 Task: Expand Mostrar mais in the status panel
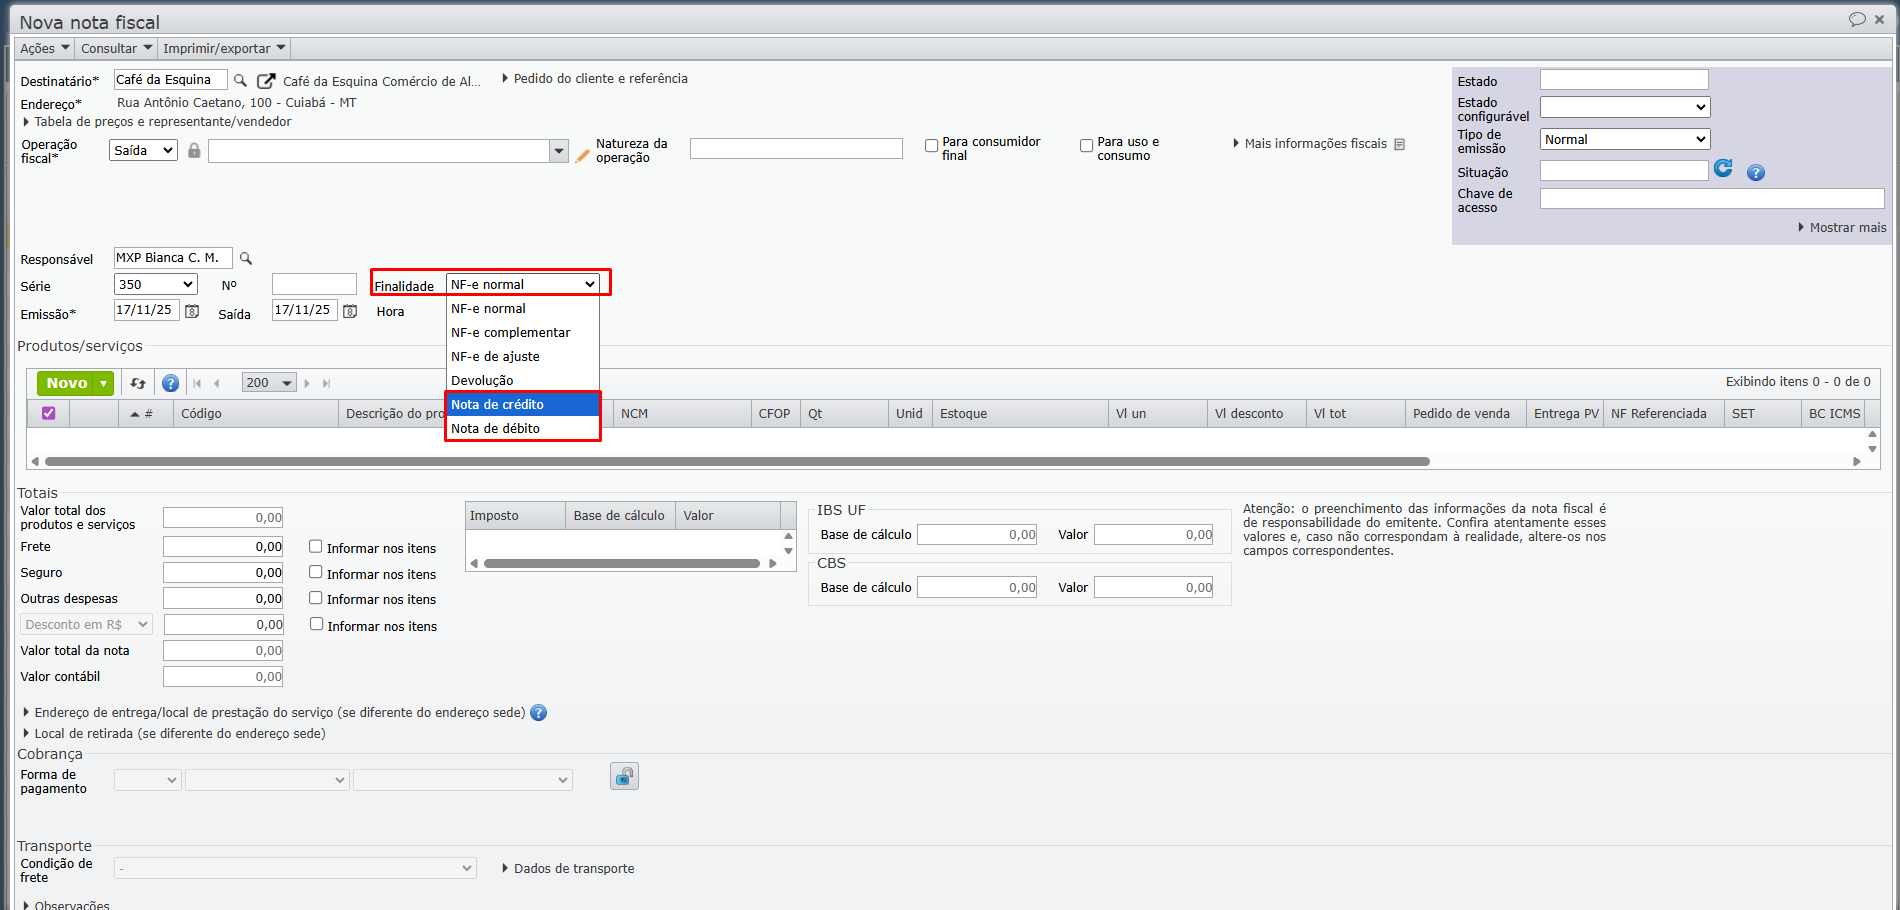coord(1842,228)
